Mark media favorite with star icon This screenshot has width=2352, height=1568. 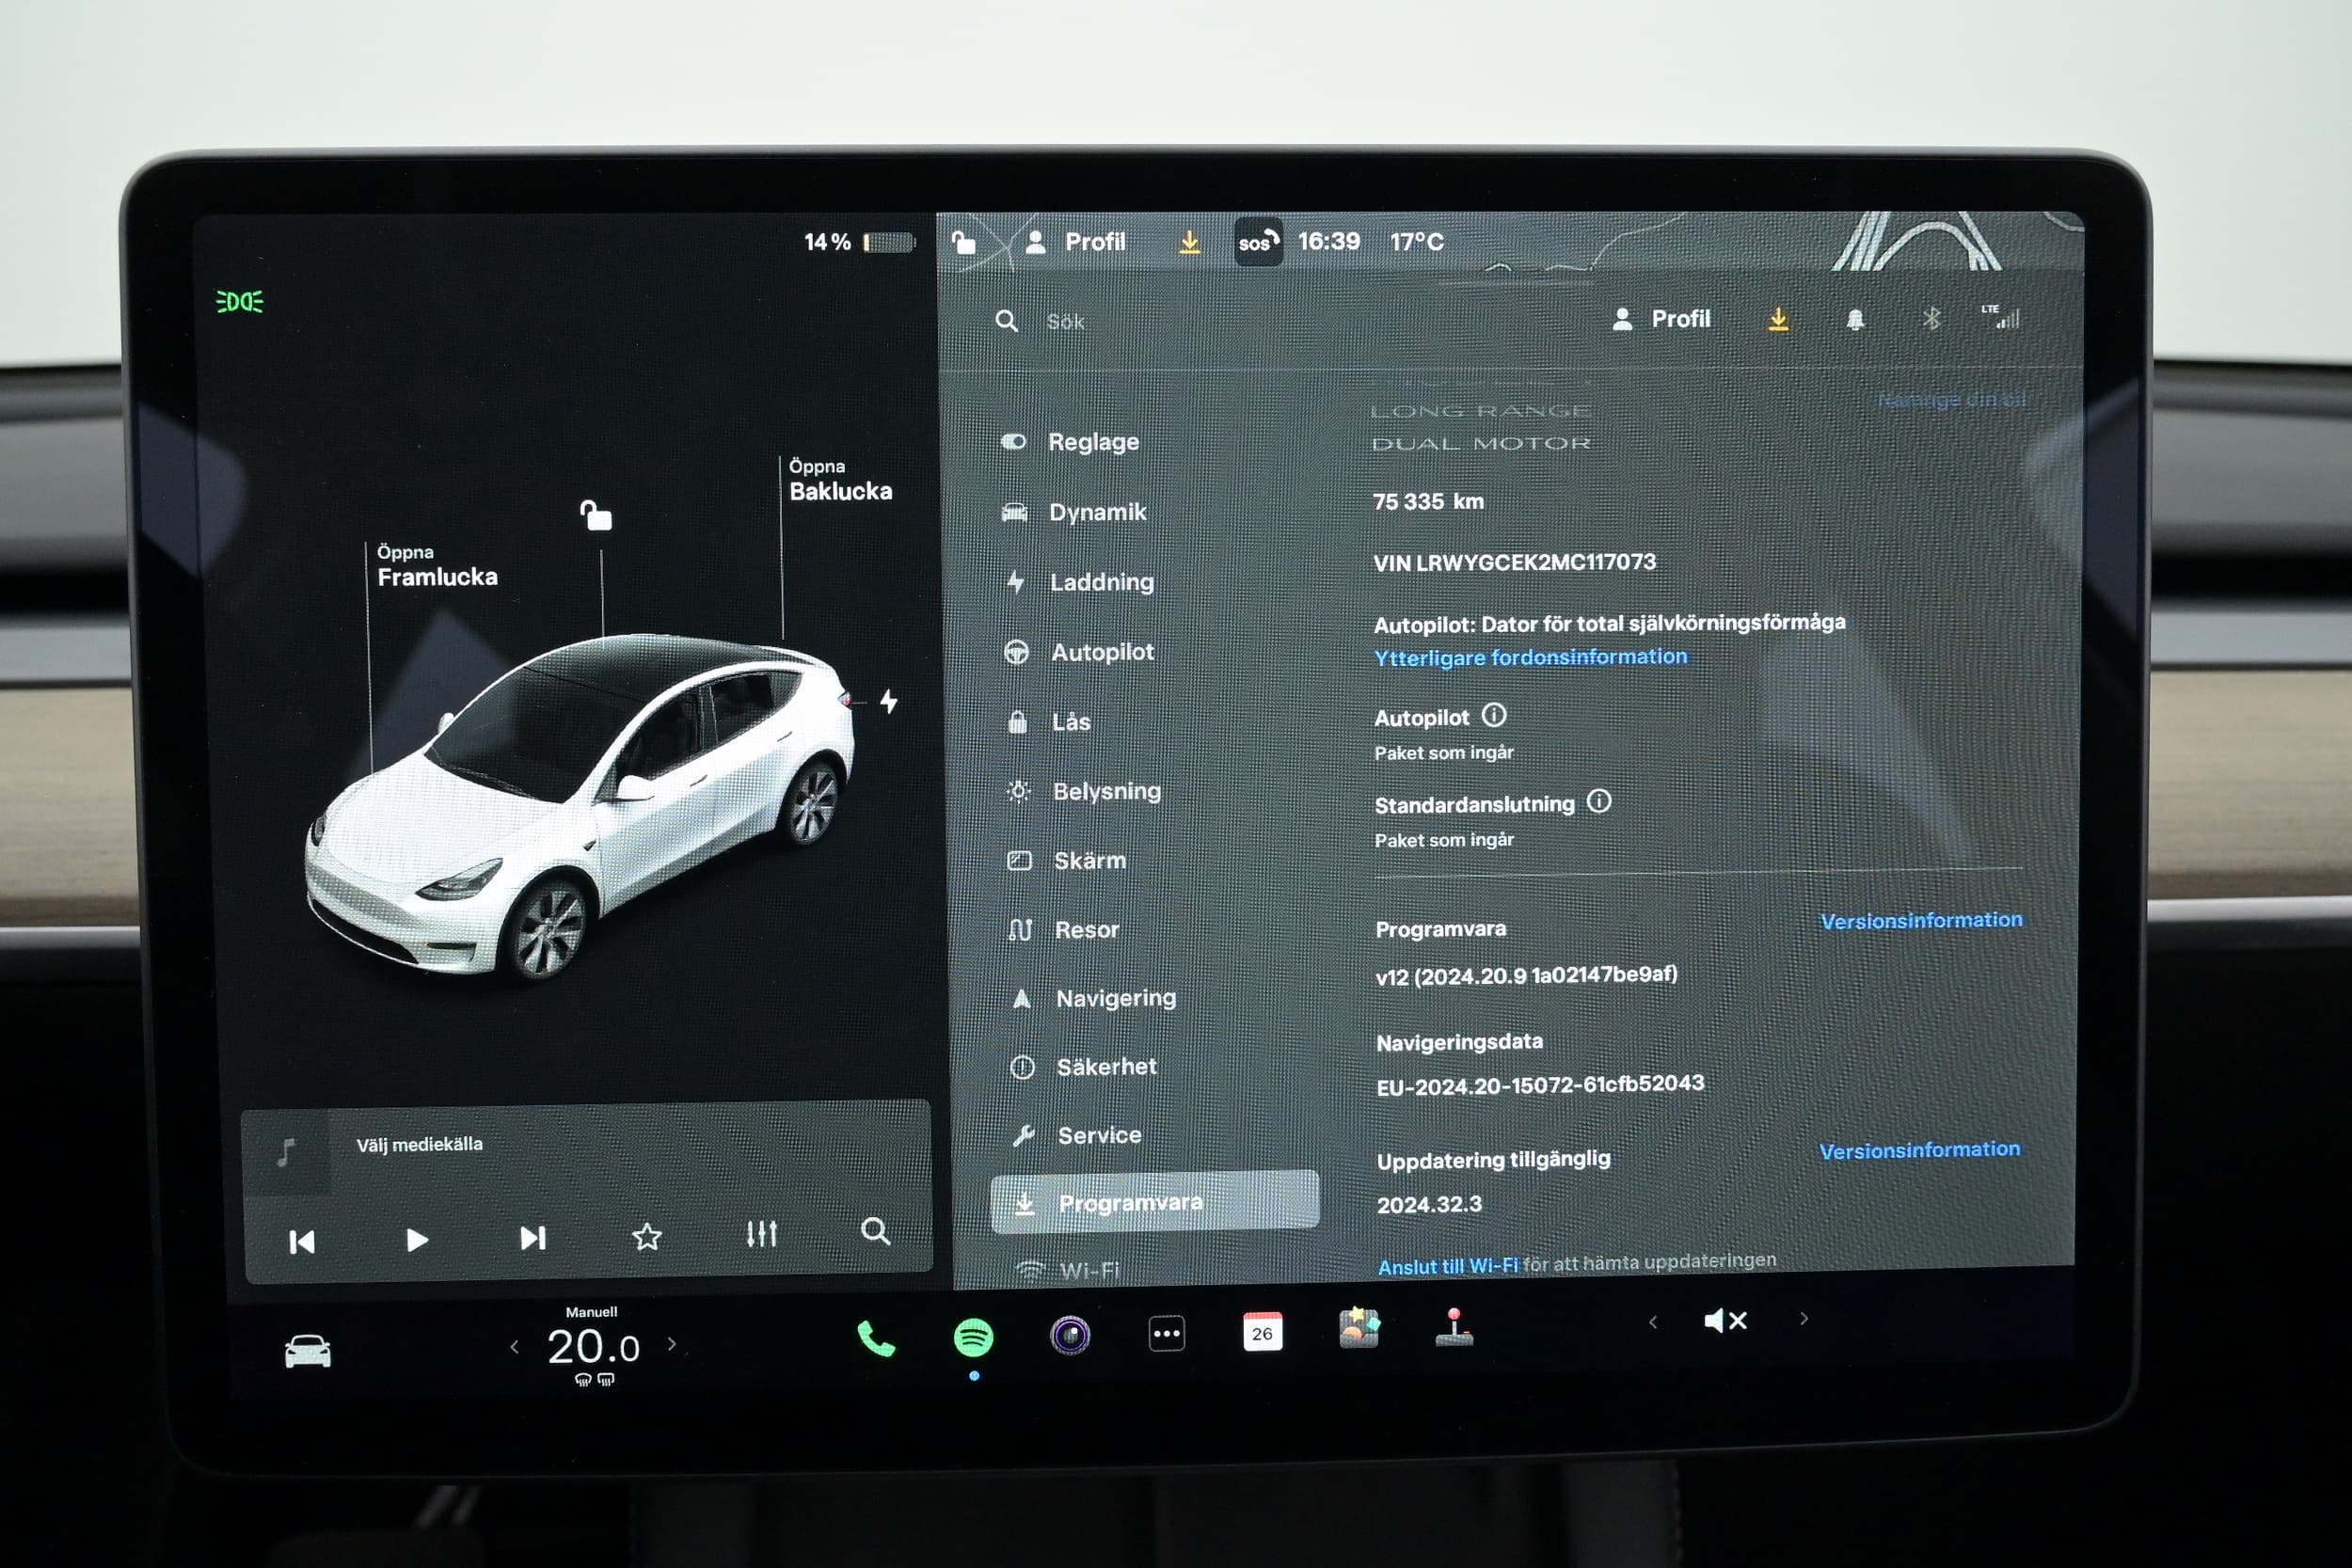647,1237
